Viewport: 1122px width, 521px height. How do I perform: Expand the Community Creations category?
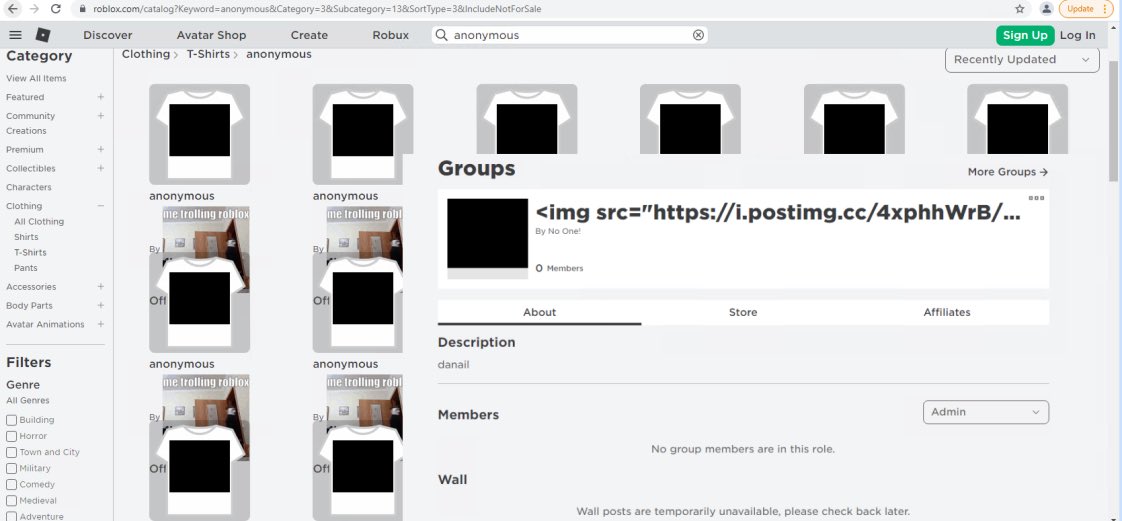(100, 115)
